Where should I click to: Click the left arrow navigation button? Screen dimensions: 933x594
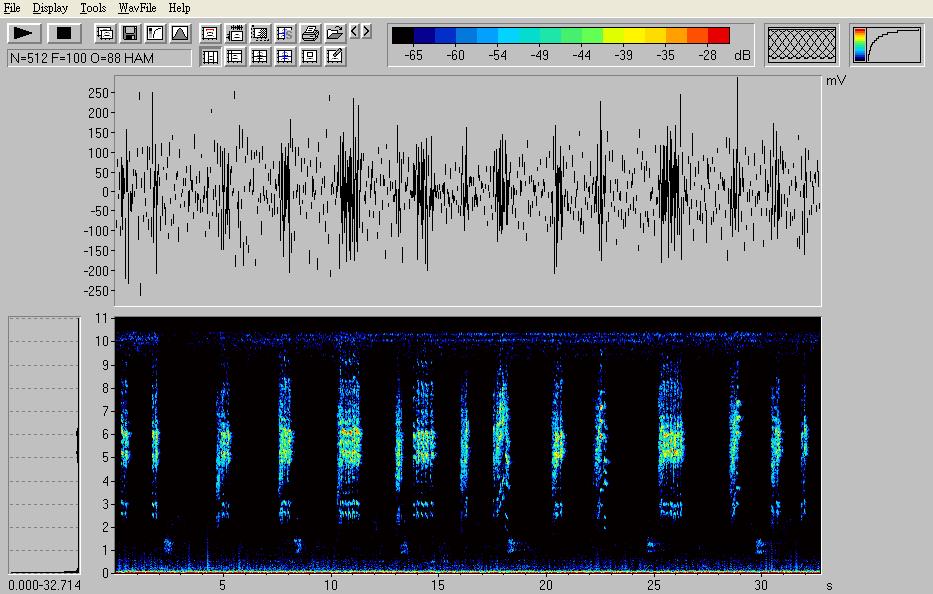[x=355, y=32]
